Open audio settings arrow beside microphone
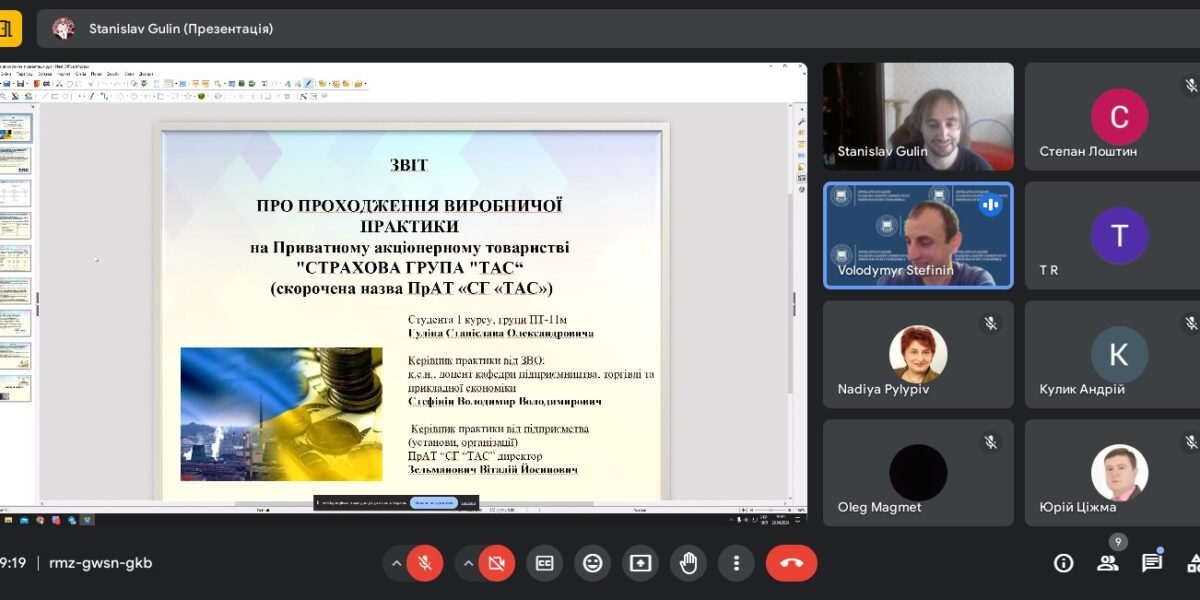The image size is (1200, 600). pos(397,563)
